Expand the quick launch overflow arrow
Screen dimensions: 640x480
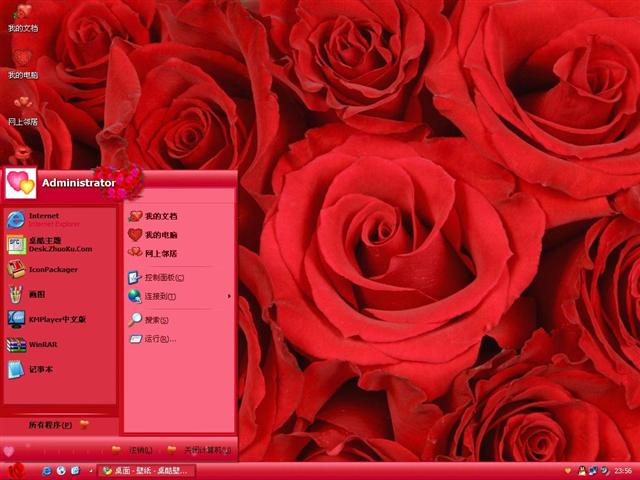tap(90, 471)
